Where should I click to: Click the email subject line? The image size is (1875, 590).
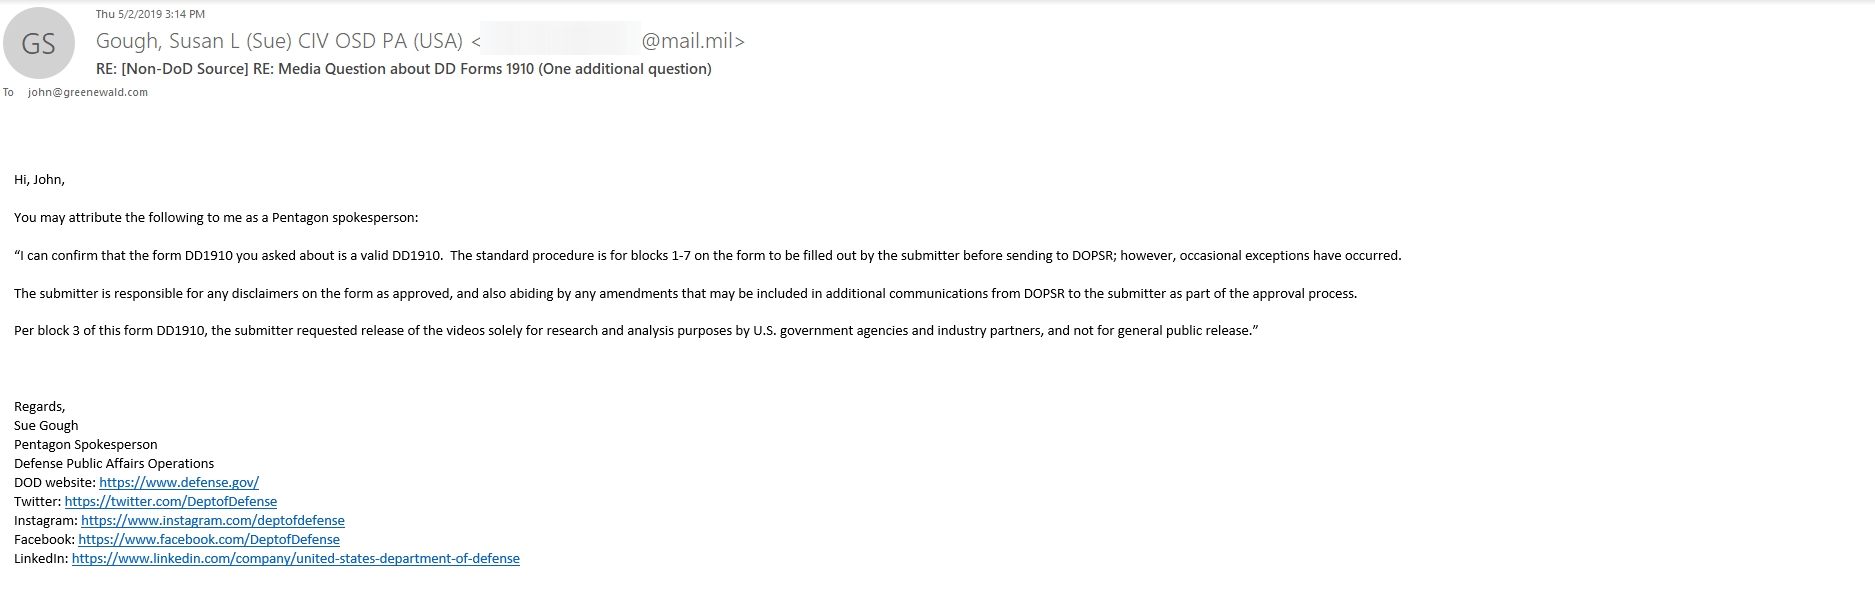click(x=404, y=69)
